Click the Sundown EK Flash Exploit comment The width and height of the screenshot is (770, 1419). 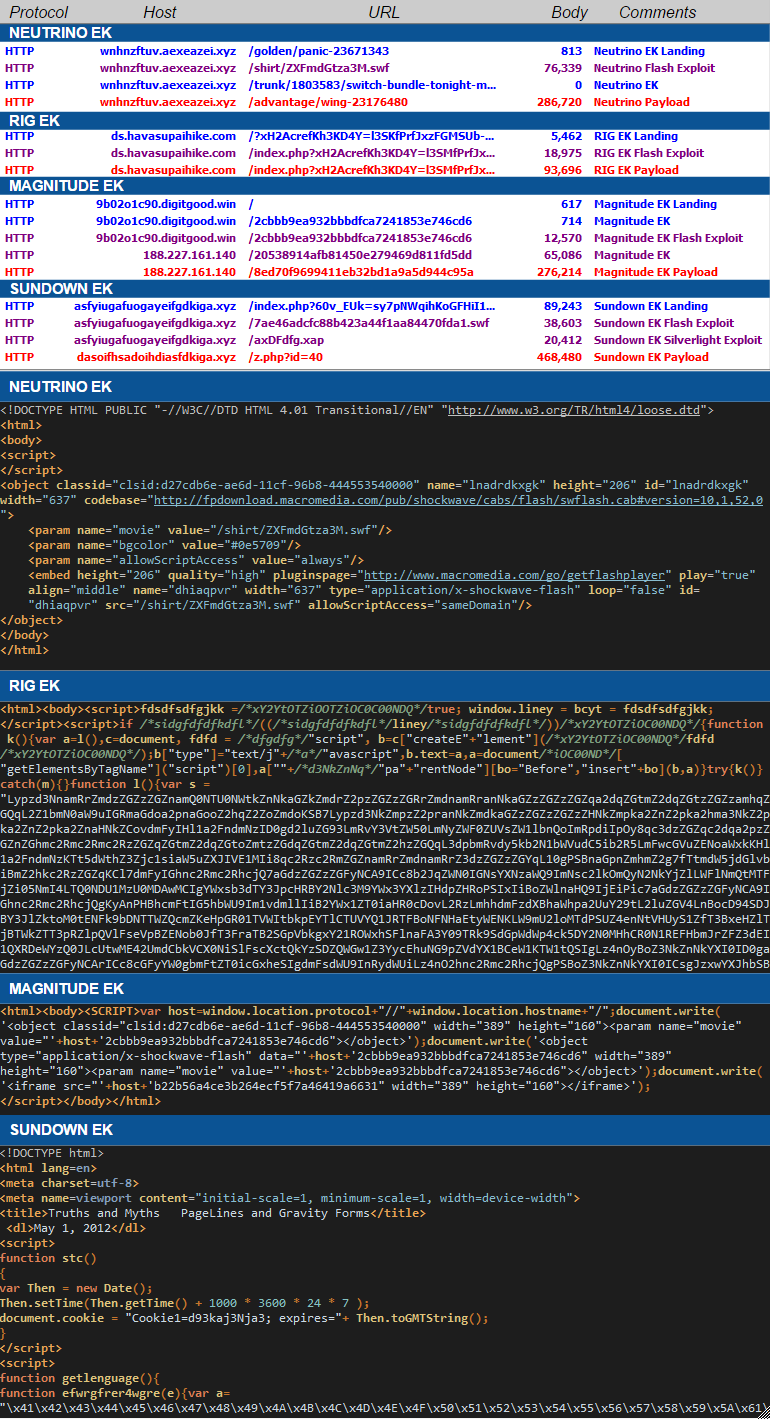tap(664, 323)
